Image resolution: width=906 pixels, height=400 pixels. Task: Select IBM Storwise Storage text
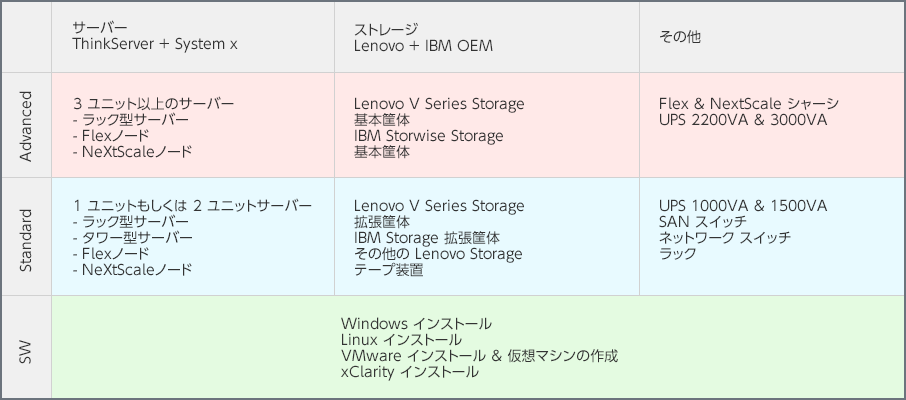(x=428, y=136)
